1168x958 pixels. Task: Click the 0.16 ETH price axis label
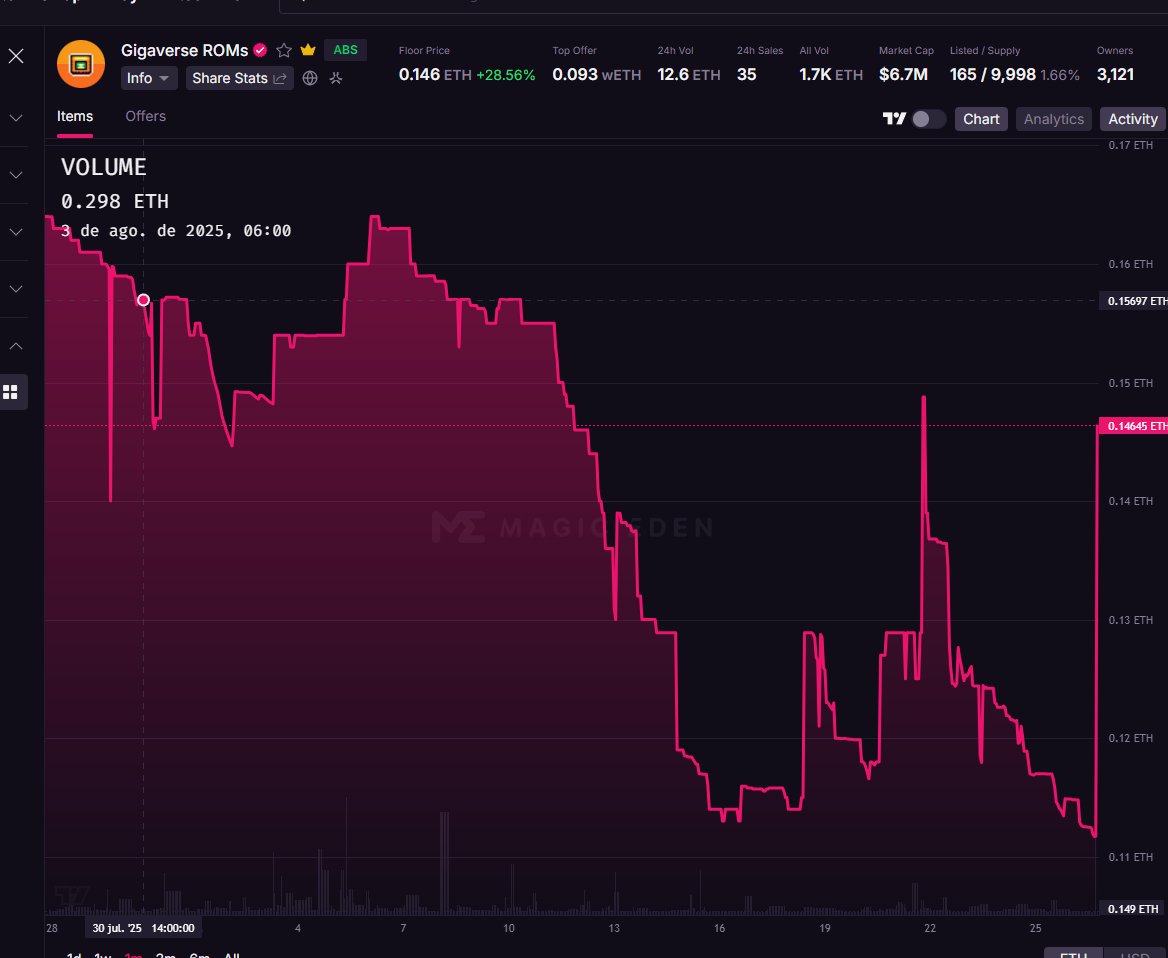coord(1130,264)
